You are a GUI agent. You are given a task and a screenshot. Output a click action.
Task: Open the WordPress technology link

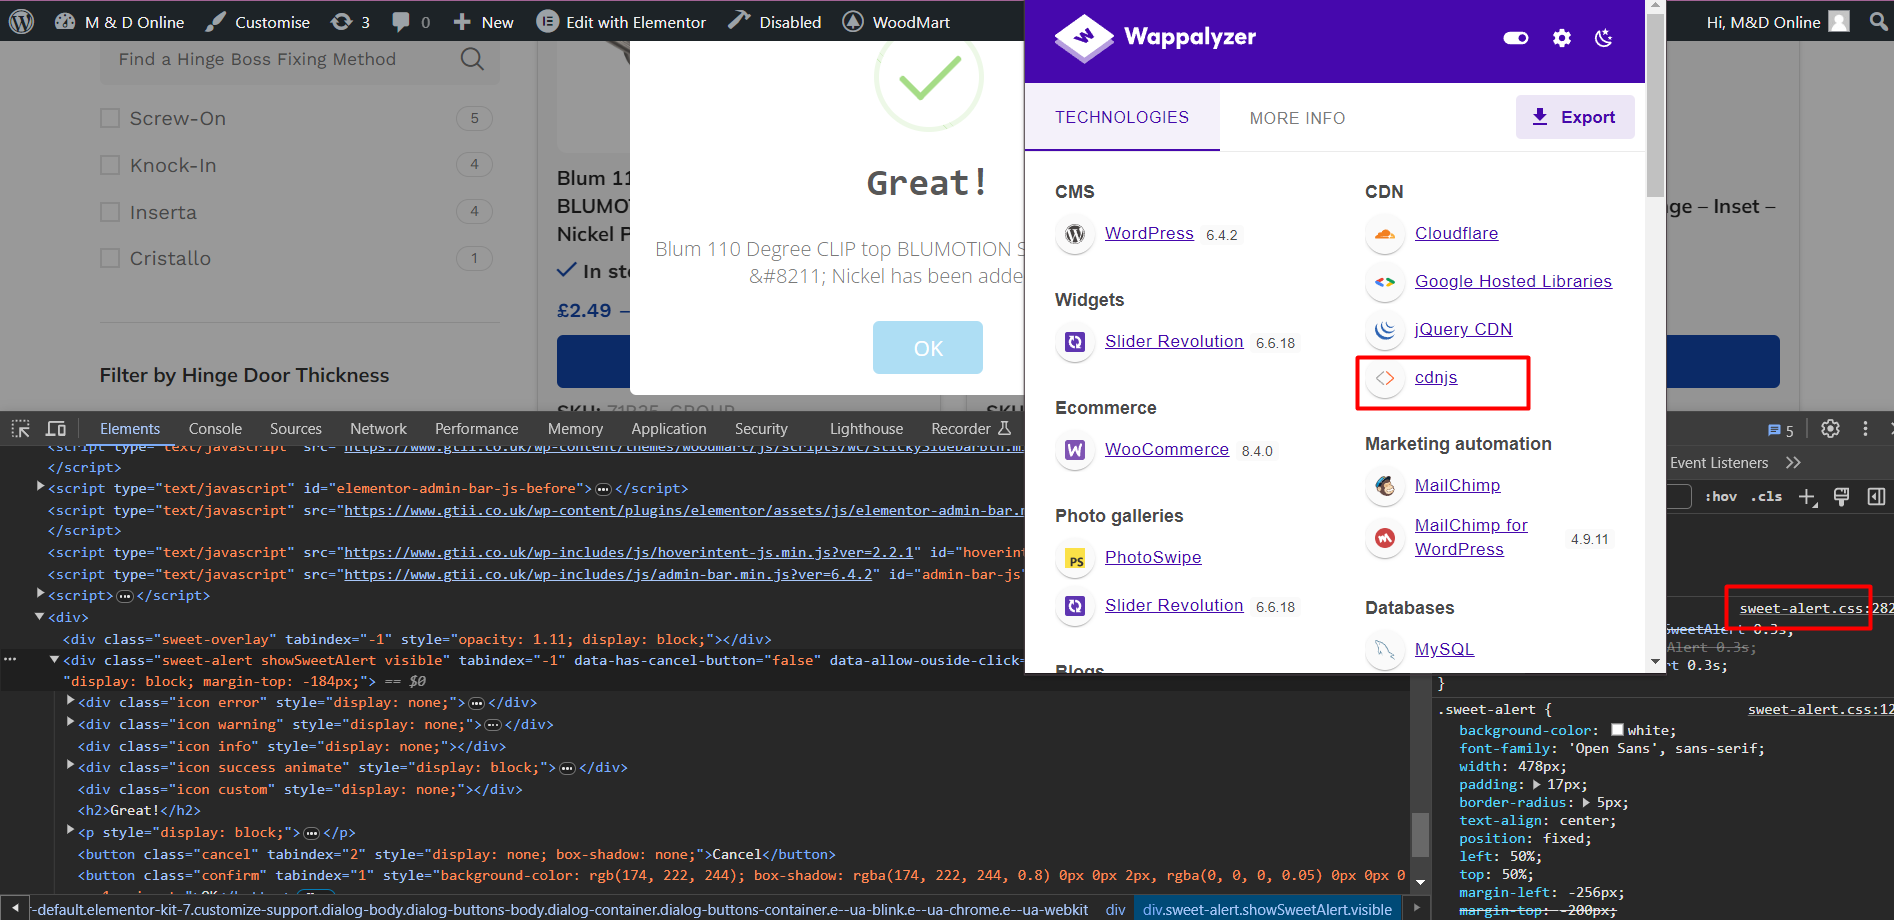click(1149, 233)
